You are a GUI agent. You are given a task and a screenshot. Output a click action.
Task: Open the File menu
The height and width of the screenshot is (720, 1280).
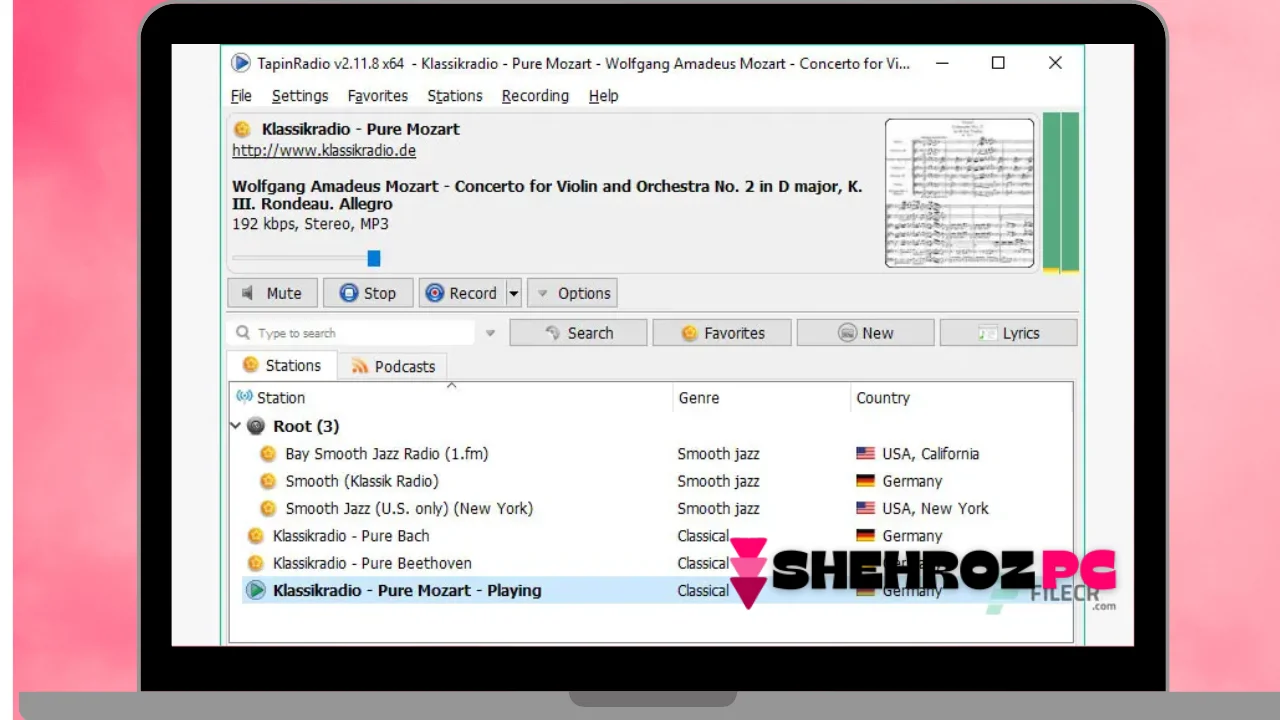(x=241, y=96)
